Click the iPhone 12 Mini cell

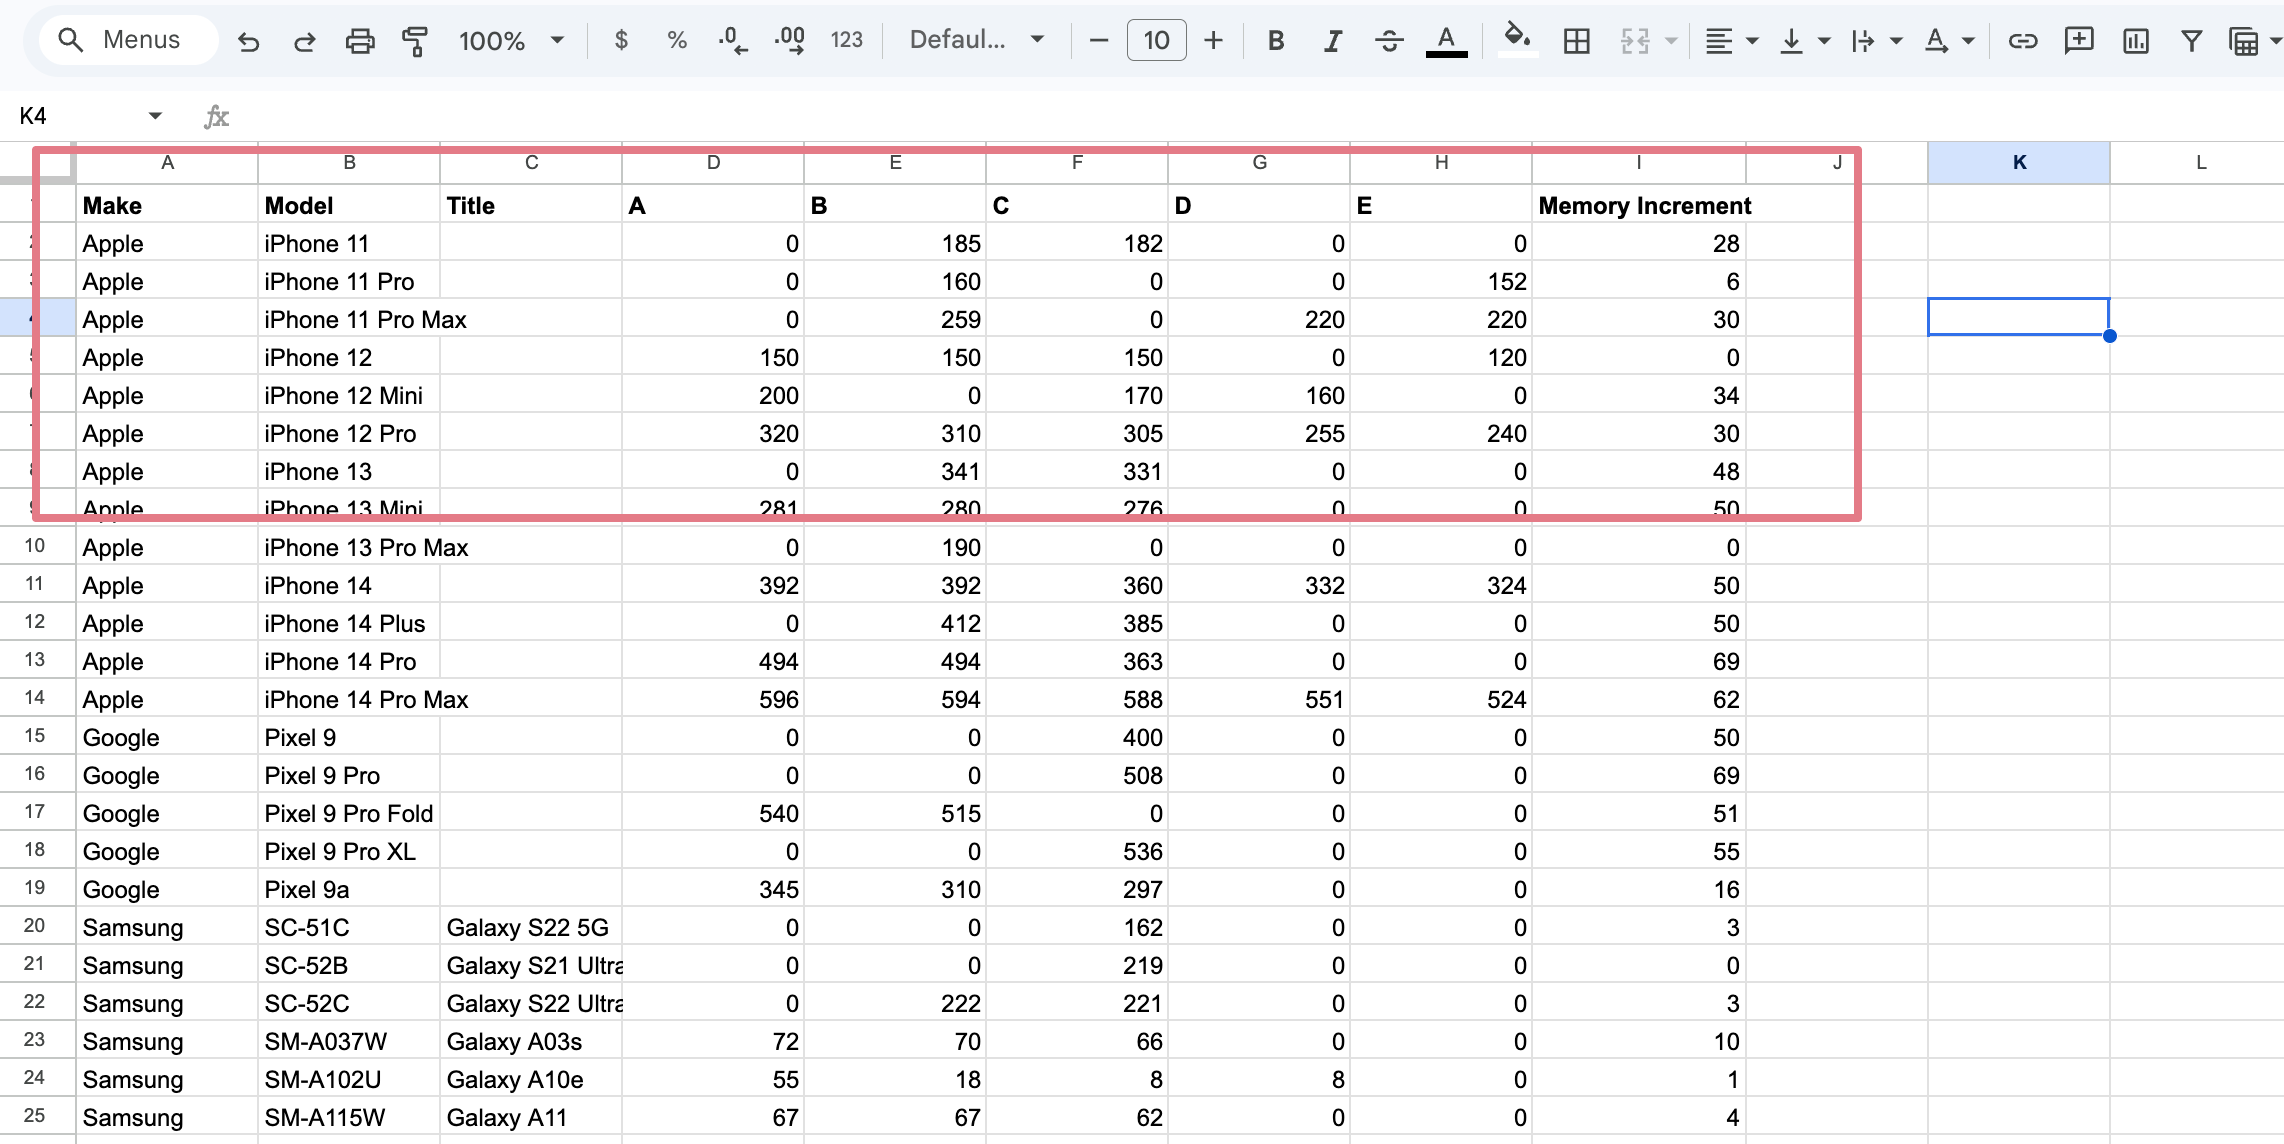coord(349,395)
